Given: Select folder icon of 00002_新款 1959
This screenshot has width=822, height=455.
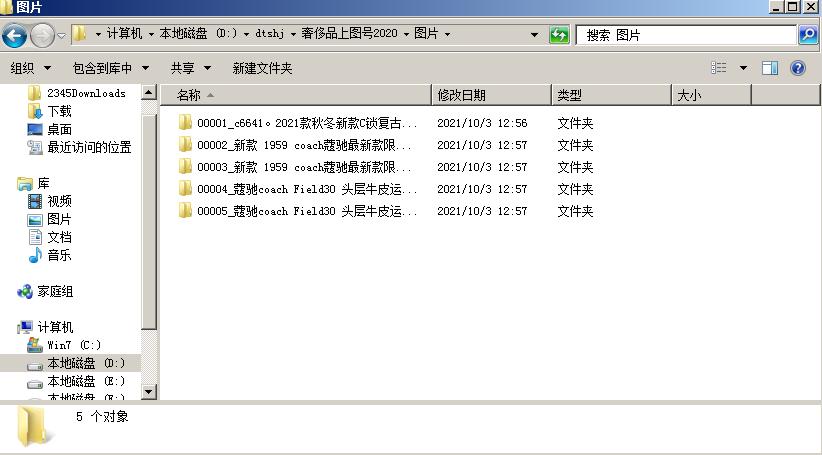Looking at the screenshot, I should click(185, 144).
